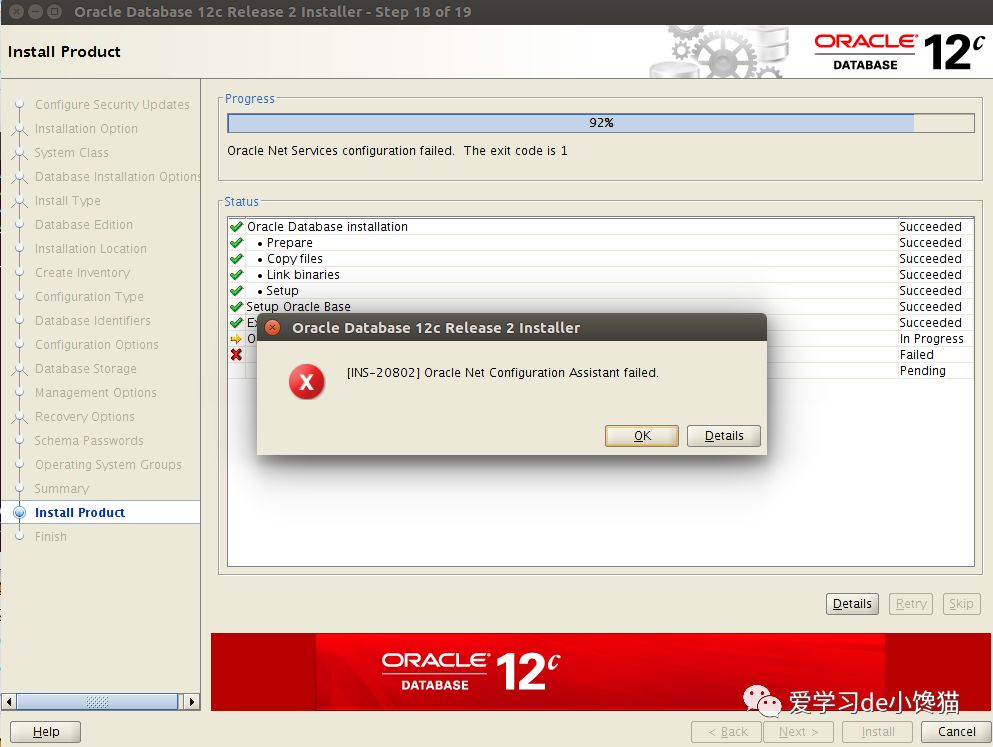Click sidebar scroll right arrow
993x747 pixels.
point(192,701)
